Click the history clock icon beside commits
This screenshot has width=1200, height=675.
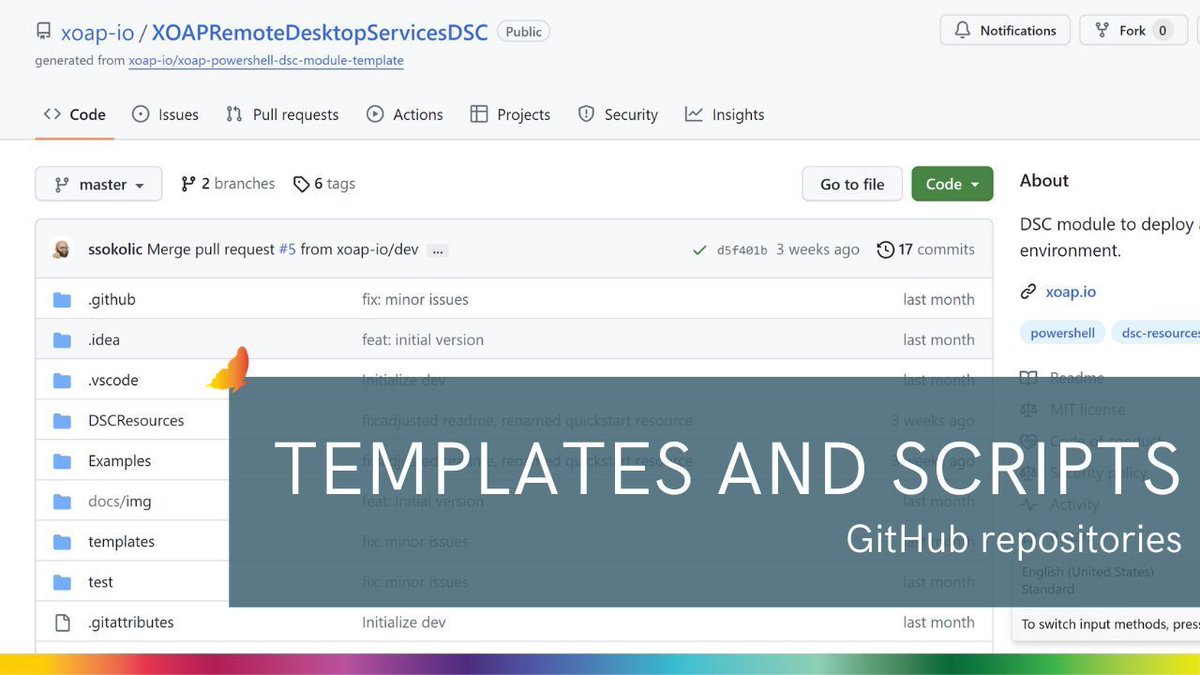885,249
